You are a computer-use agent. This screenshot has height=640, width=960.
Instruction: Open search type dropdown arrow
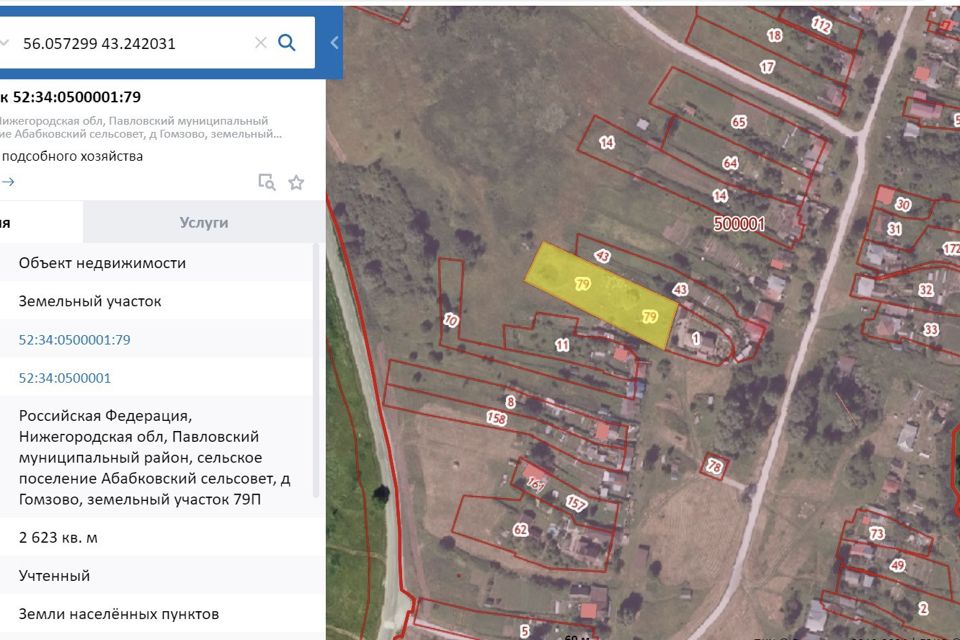coord(4,43)
